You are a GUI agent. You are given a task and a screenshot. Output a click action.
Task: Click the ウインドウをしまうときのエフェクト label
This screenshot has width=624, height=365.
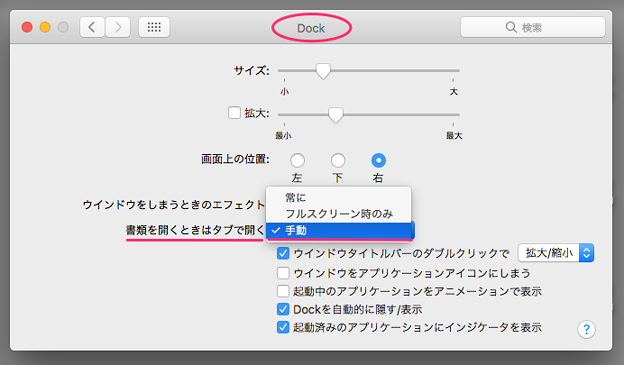point(174,205)
